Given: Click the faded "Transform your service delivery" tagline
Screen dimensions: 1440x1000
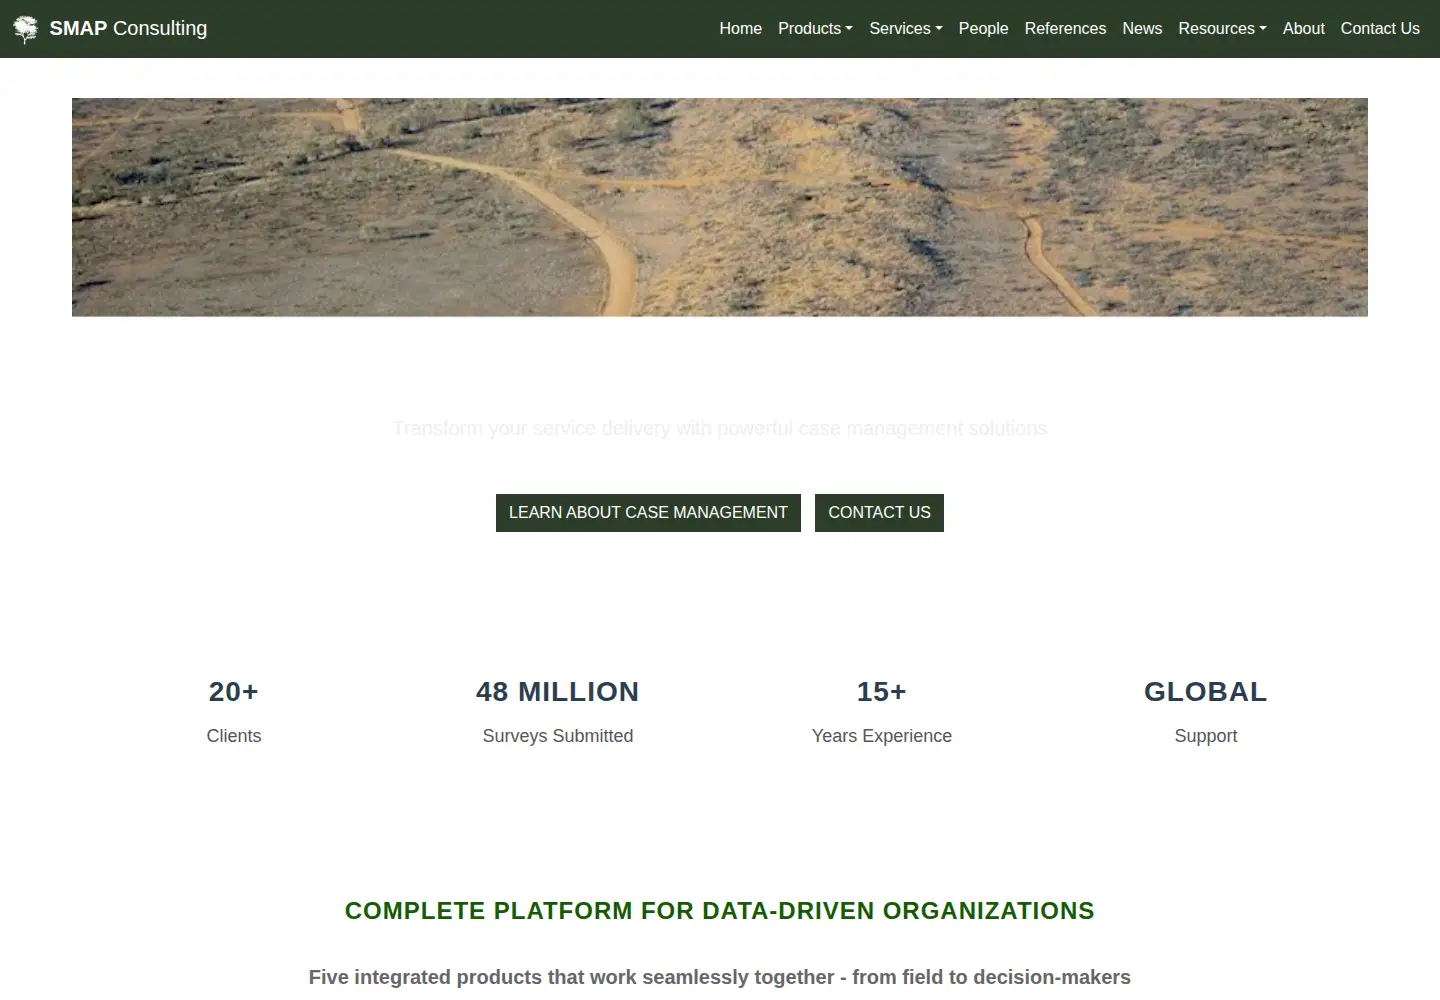Looking at the screenshot, I should coord(720,429).
